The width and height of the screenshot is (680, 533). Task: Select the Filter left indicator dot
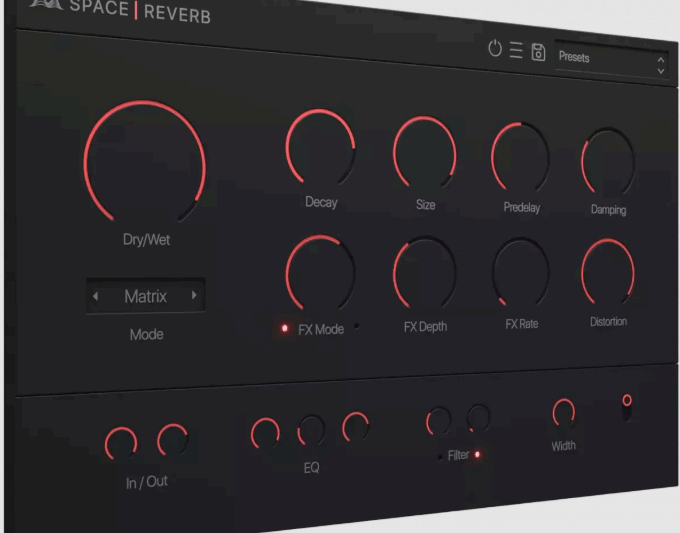[x=440, y=457]
